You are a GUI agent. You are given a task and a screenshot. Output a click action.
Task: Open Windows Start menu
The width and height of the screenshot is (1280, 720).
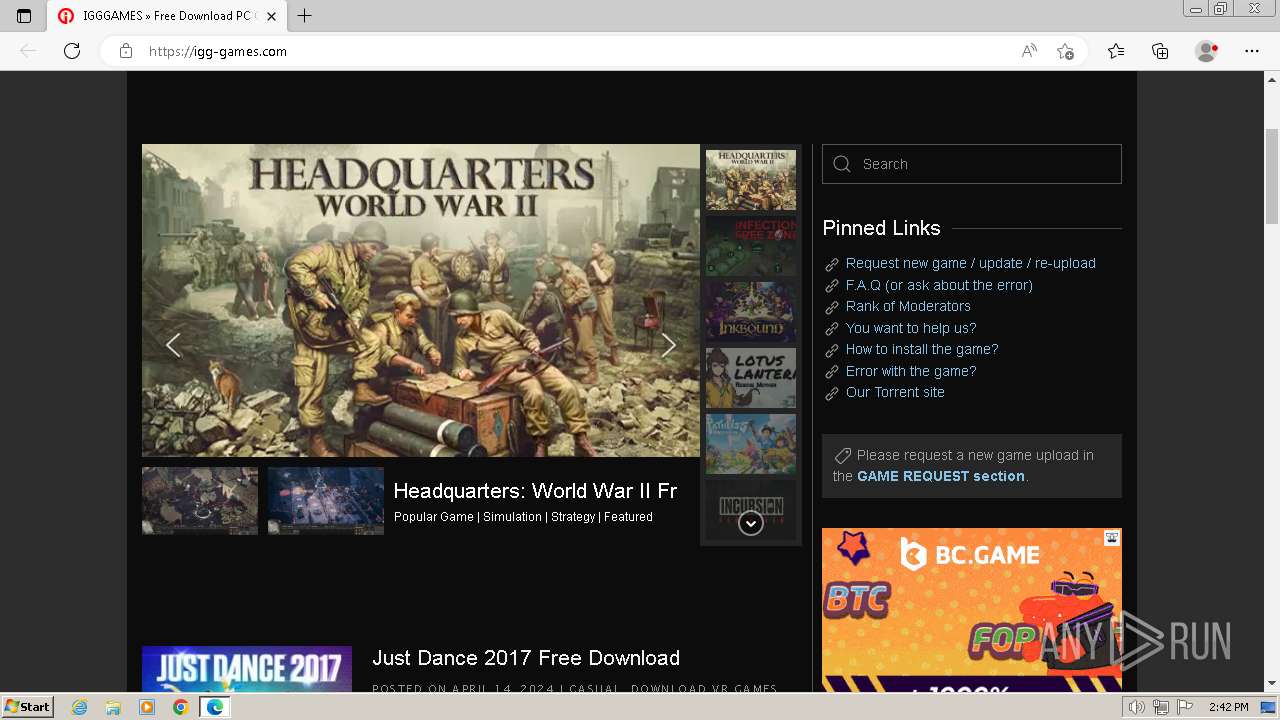tap(28, 706)
